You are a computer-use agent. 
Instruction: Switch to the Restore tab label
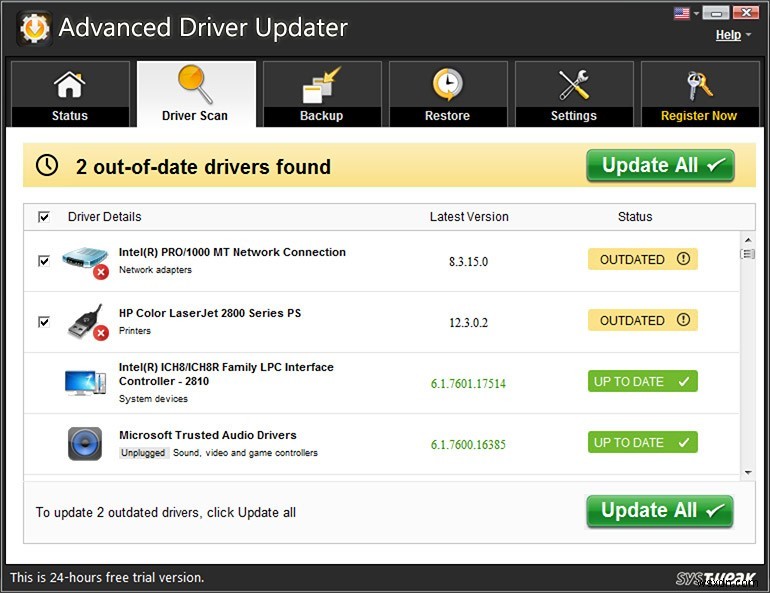point(447,116)
